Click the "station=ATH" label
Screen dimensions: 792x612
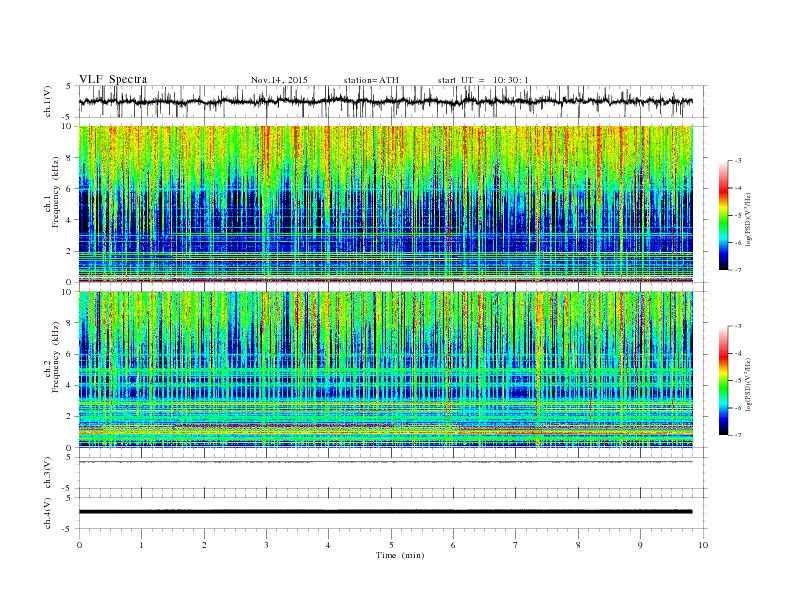(371, 80)
